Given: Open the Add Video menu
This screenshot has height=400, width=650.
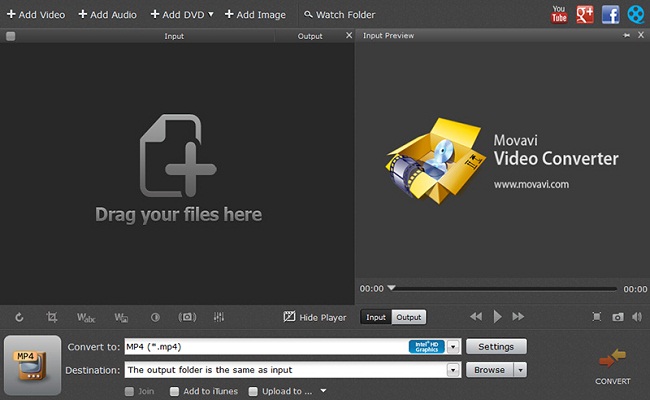Looking at the screenshot, I should click(x=36, y=15).
